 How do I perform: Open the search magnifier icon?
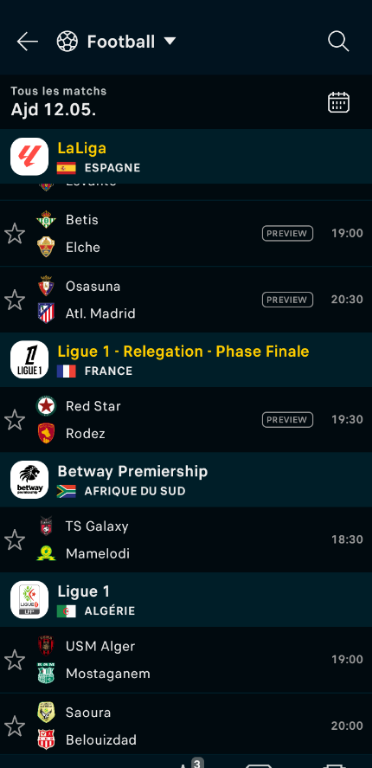tap(338, 42)
